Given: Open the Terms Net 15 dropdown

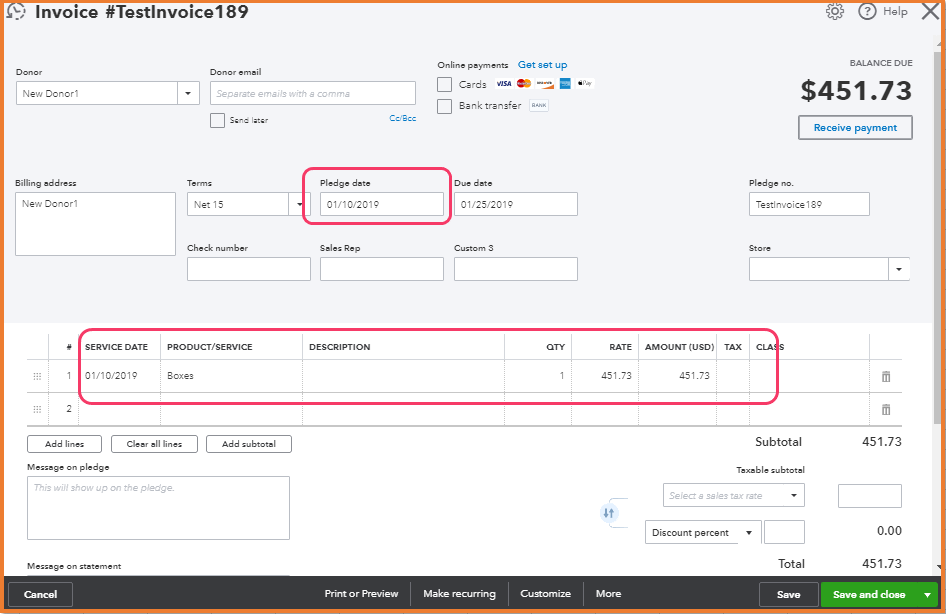Looking at the screenshot, I should point(299,204).
